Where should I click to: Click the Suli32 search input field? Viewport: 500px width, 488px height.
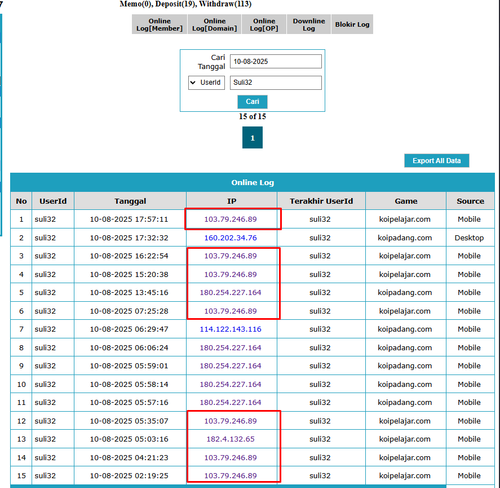click(x=276, y=82)
